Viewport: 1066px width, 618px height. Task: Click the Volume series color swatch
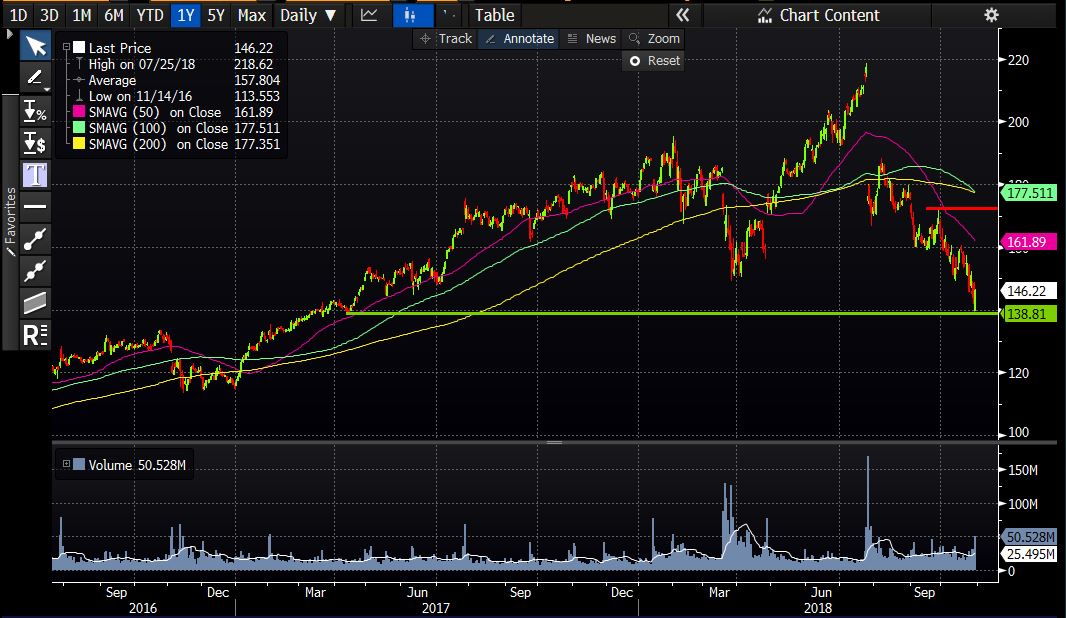[x=79, y=465]
